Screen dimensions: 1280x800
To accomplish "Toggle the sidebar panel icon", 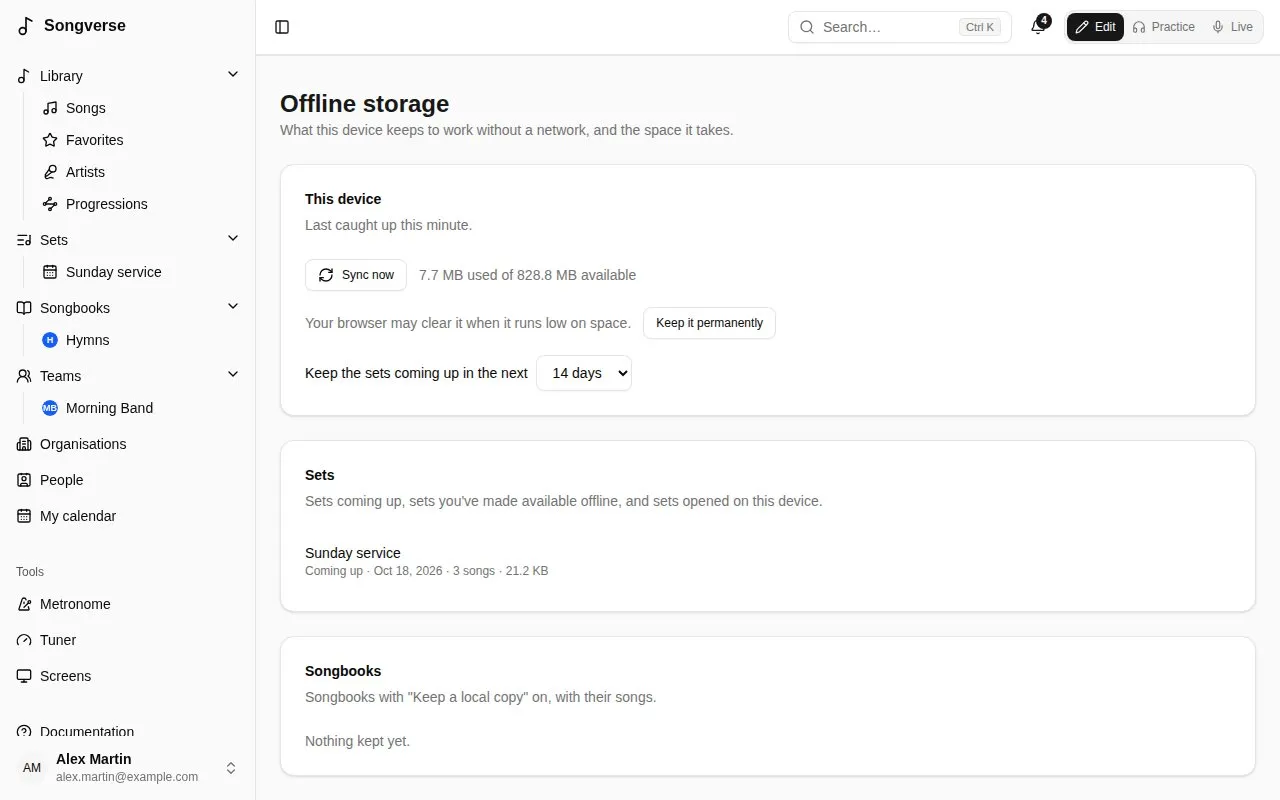I will click(282, 27).
